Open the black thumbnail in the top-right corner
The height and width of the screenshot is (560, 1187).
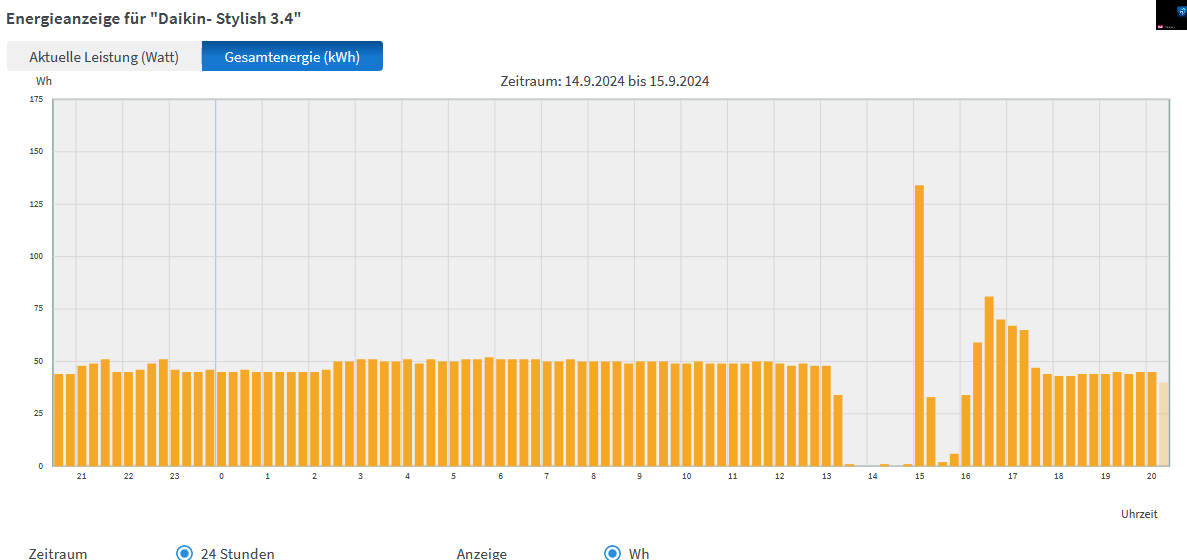pyautogui.click(x=1170, y=15)
